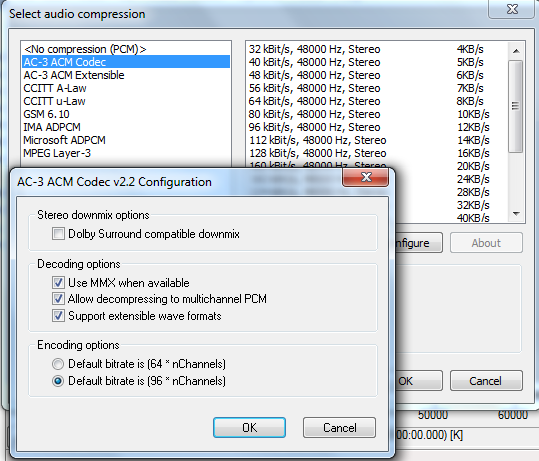Click the Configure button behind the dialog
Screen dimensions: 539x461
pyautogui.click(x=418, y=243)
